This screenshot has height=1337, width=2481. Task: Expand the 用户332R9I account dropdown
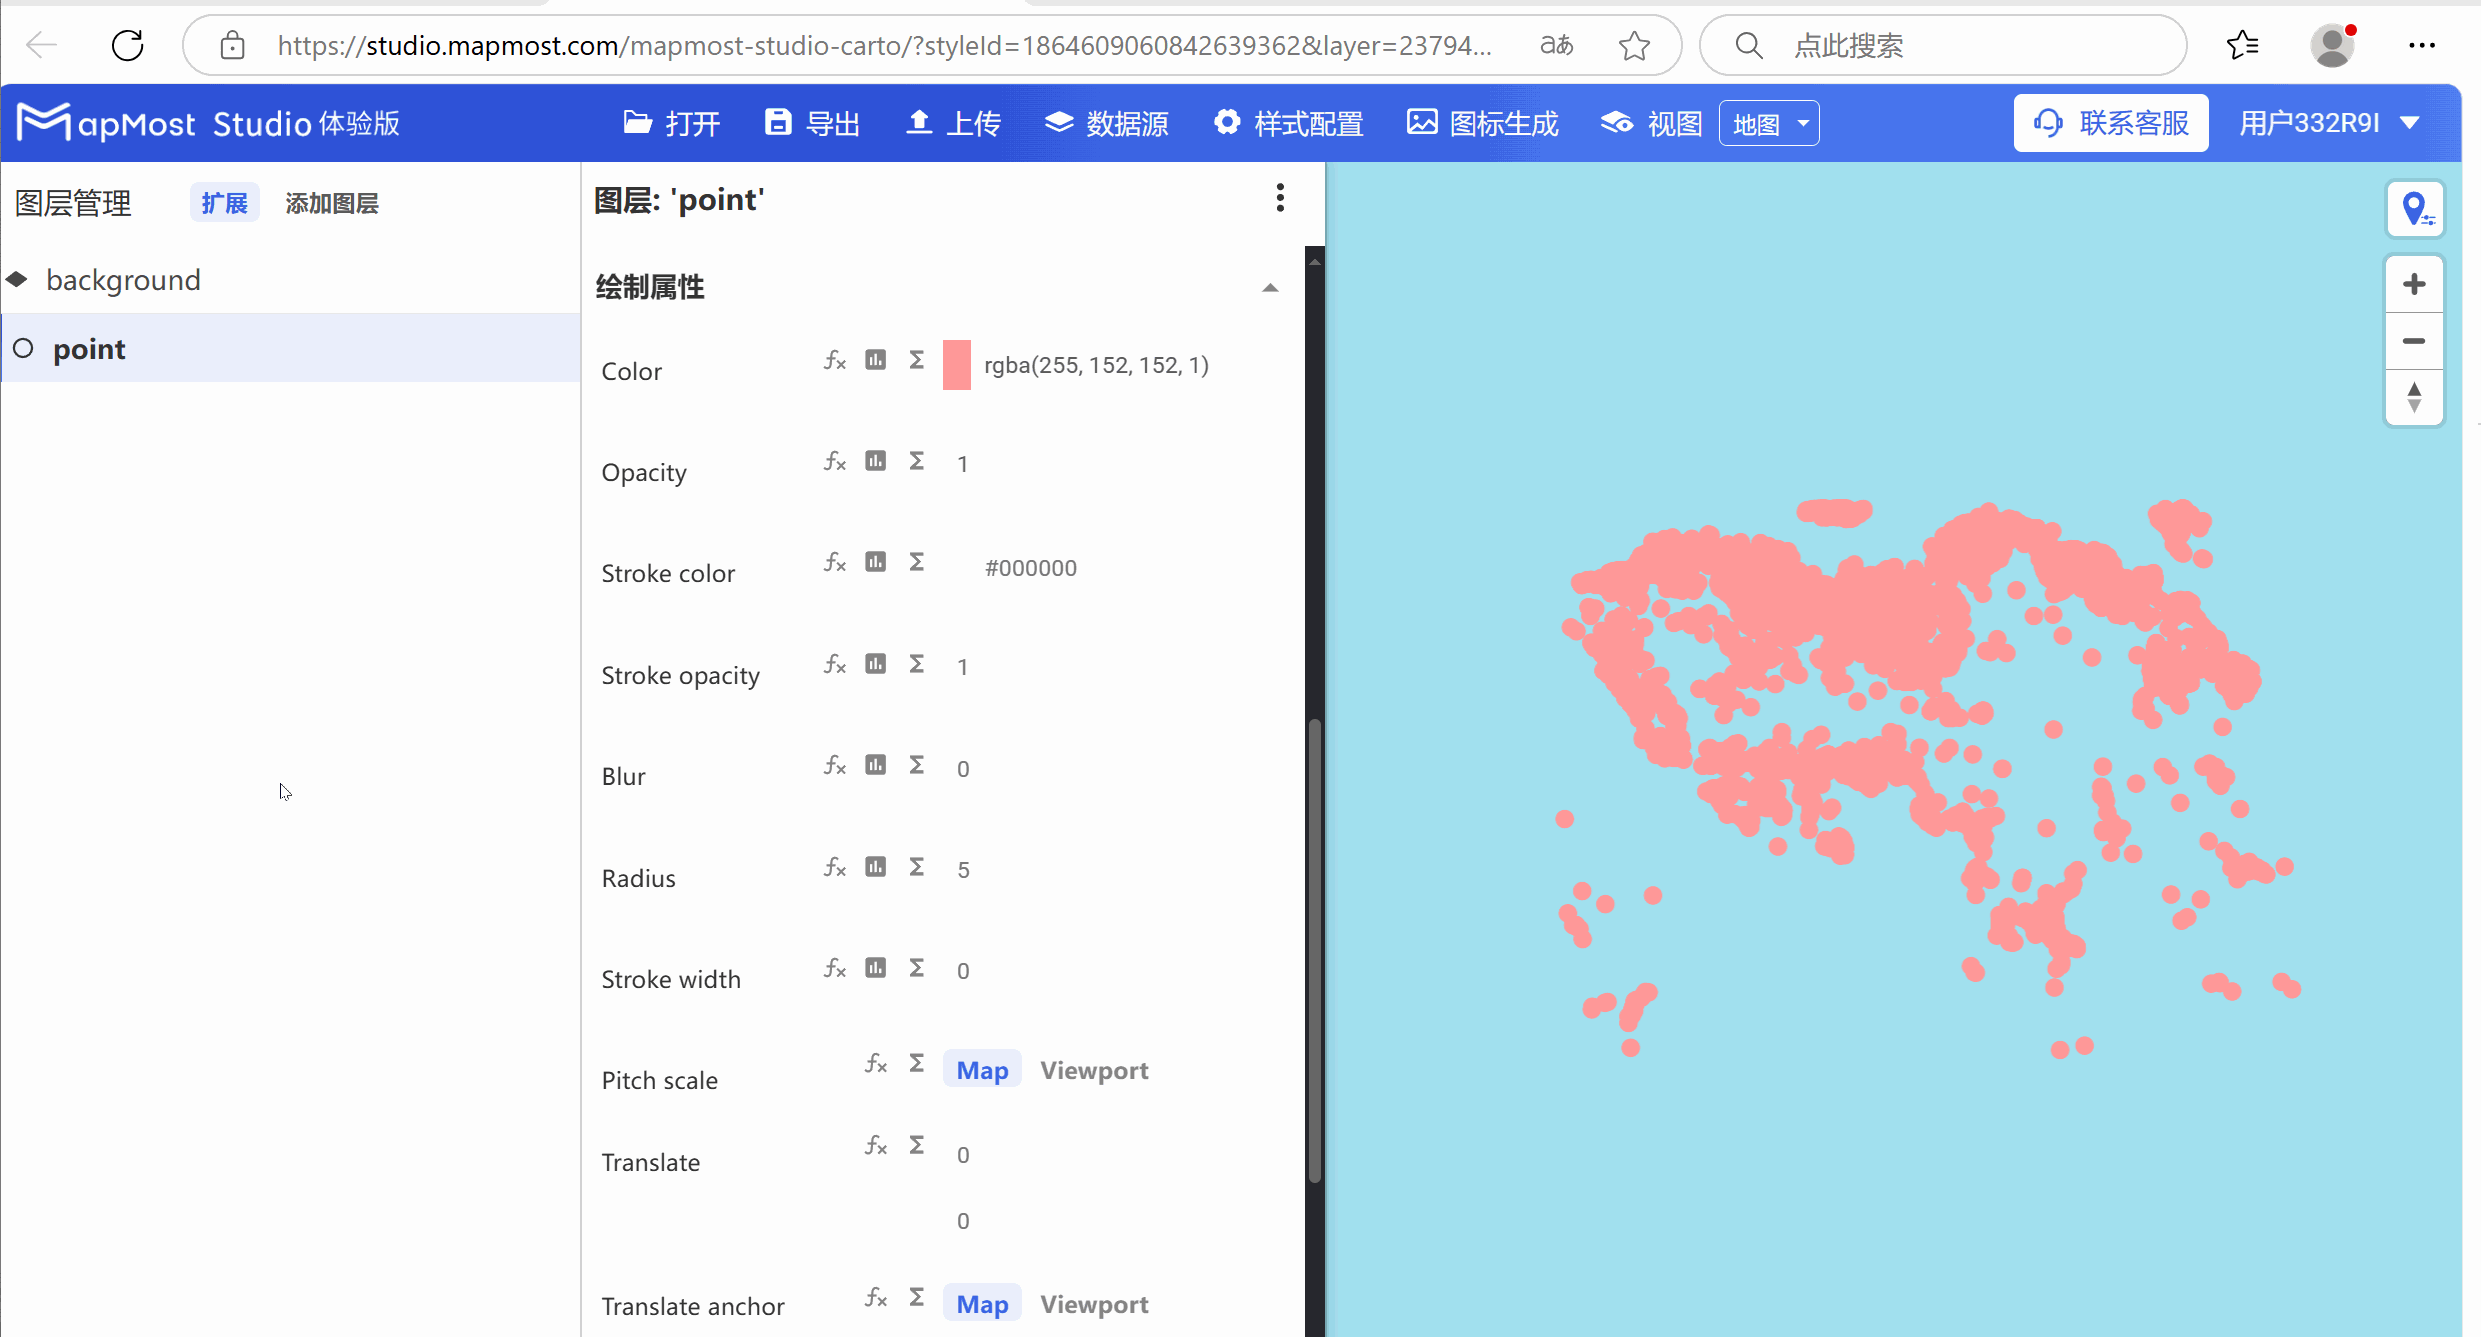[x=2329, y=122]
